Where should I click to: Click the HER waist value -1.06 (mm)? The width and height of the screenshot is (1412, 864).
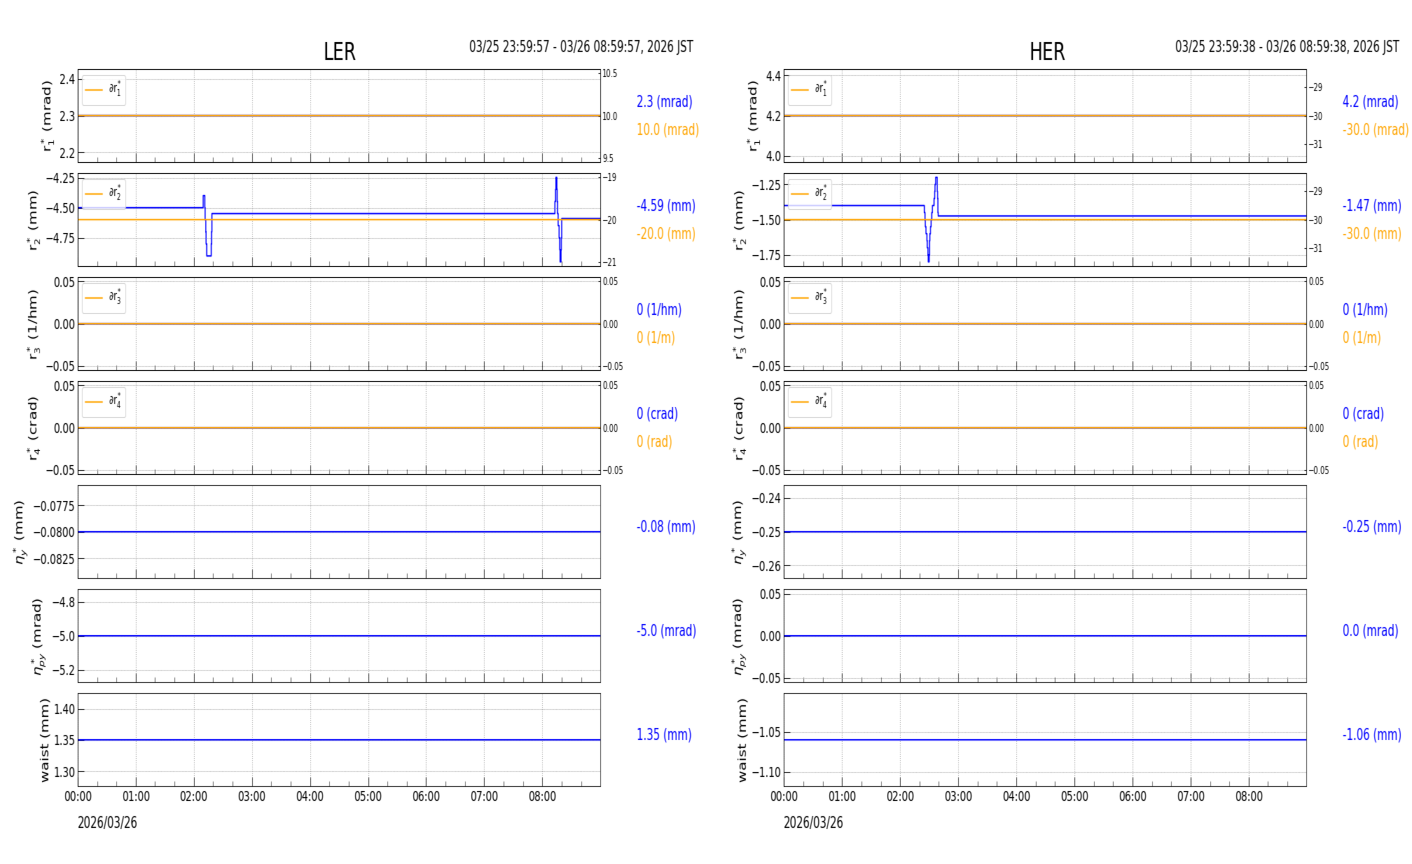tap(1371, 735)
